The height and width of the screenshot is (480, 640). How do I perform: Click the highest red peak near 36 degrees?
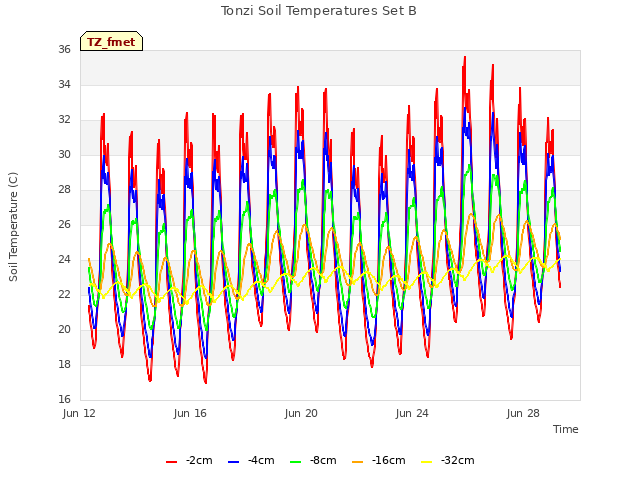[464, 58]
